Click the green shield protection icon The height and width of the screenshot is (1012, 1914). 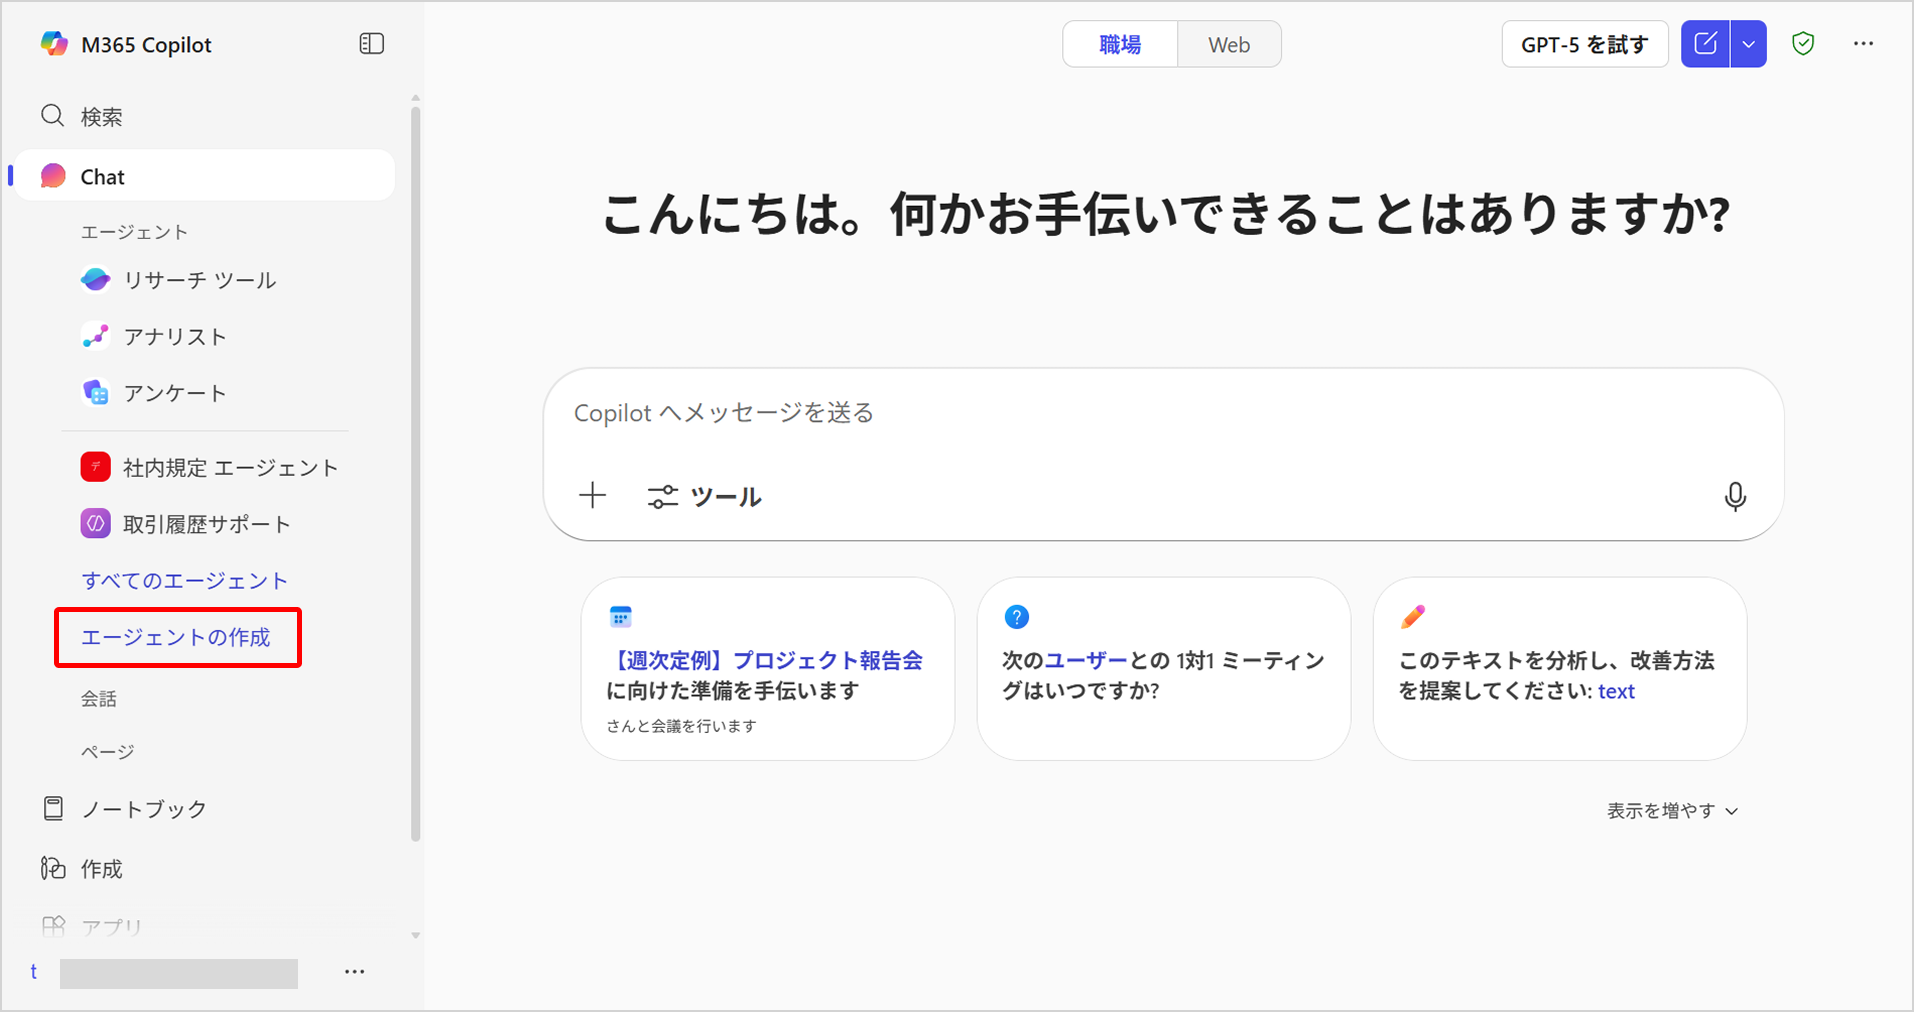tap(1803, 44)
